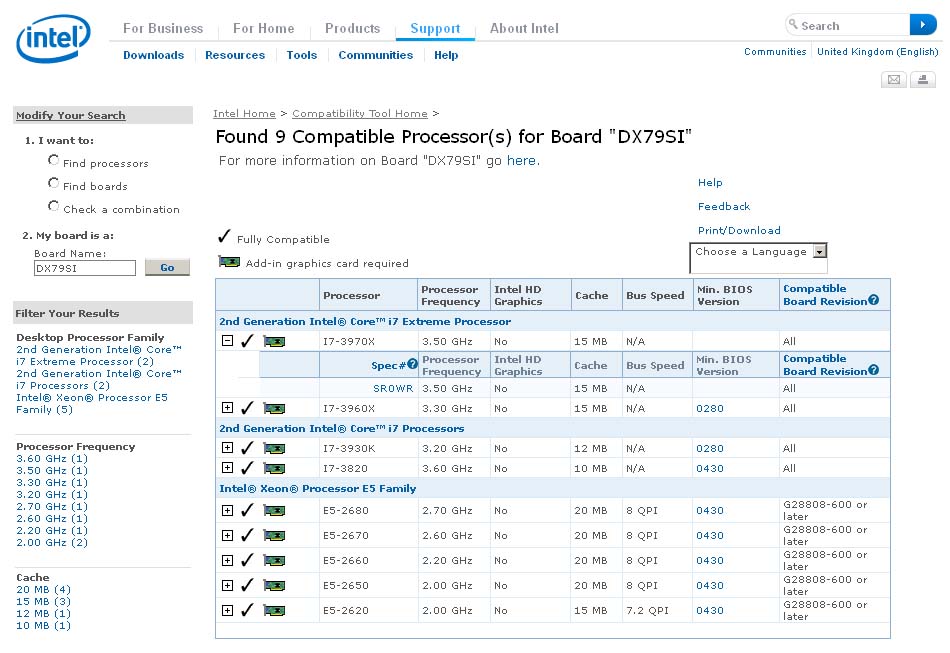The width and height of the screenshot is (950, 653).
Task: Click graphics card icon in E5-2680 row
Action: 274,510
